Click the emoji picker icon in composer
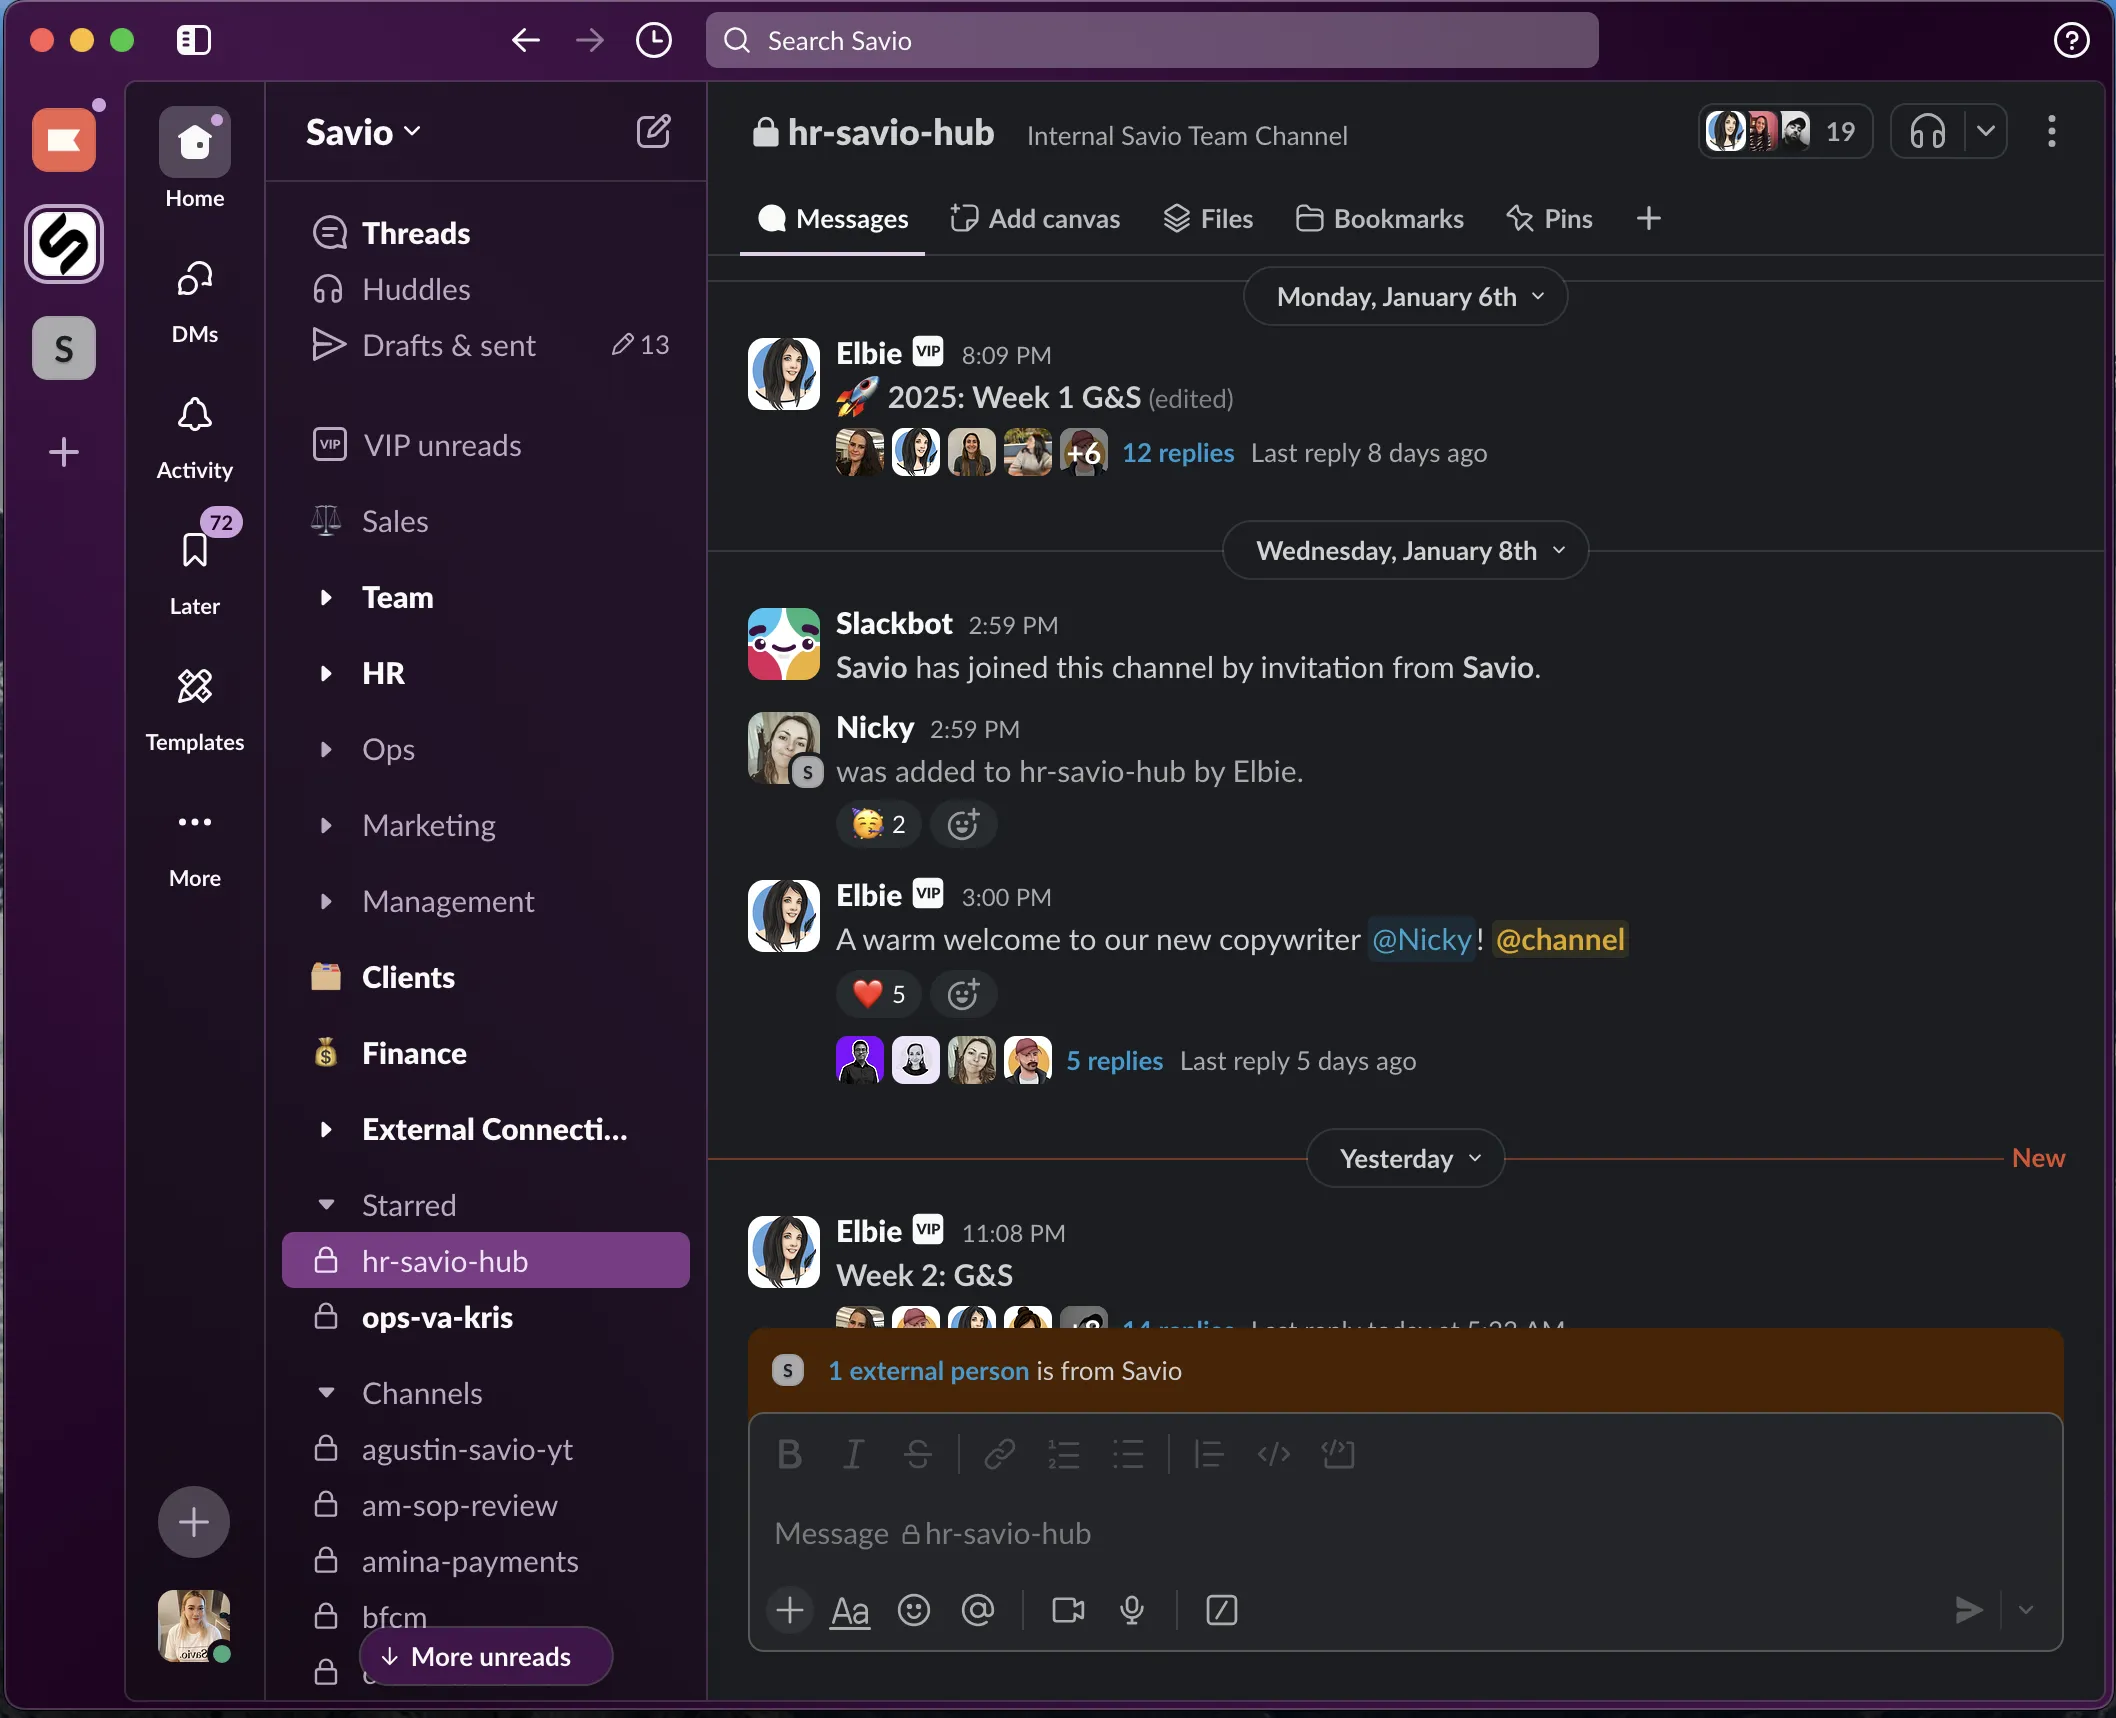Screen dimensions: 2116x1718 913,1610
